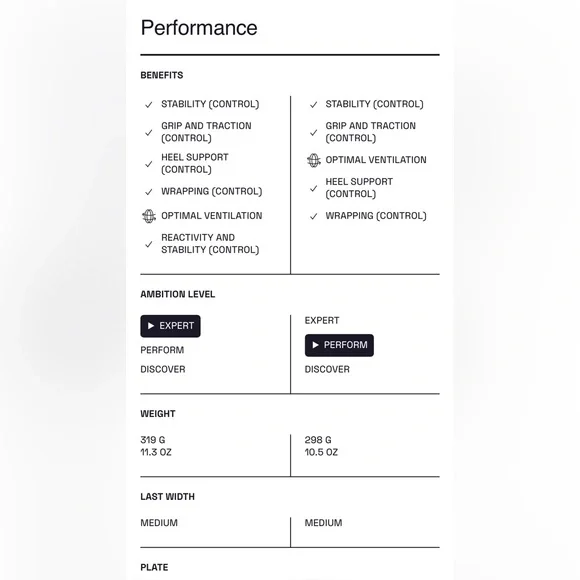580x580 pixels.
Task: Click checkmark next to Reactivity and Stability
Action: [149, 244]
